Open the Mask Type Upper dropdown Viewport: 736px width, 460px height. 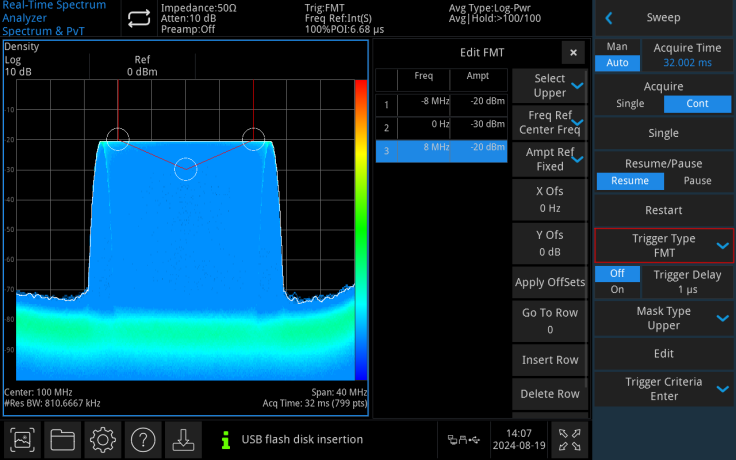pyautogui.click(x=664, y=317)
